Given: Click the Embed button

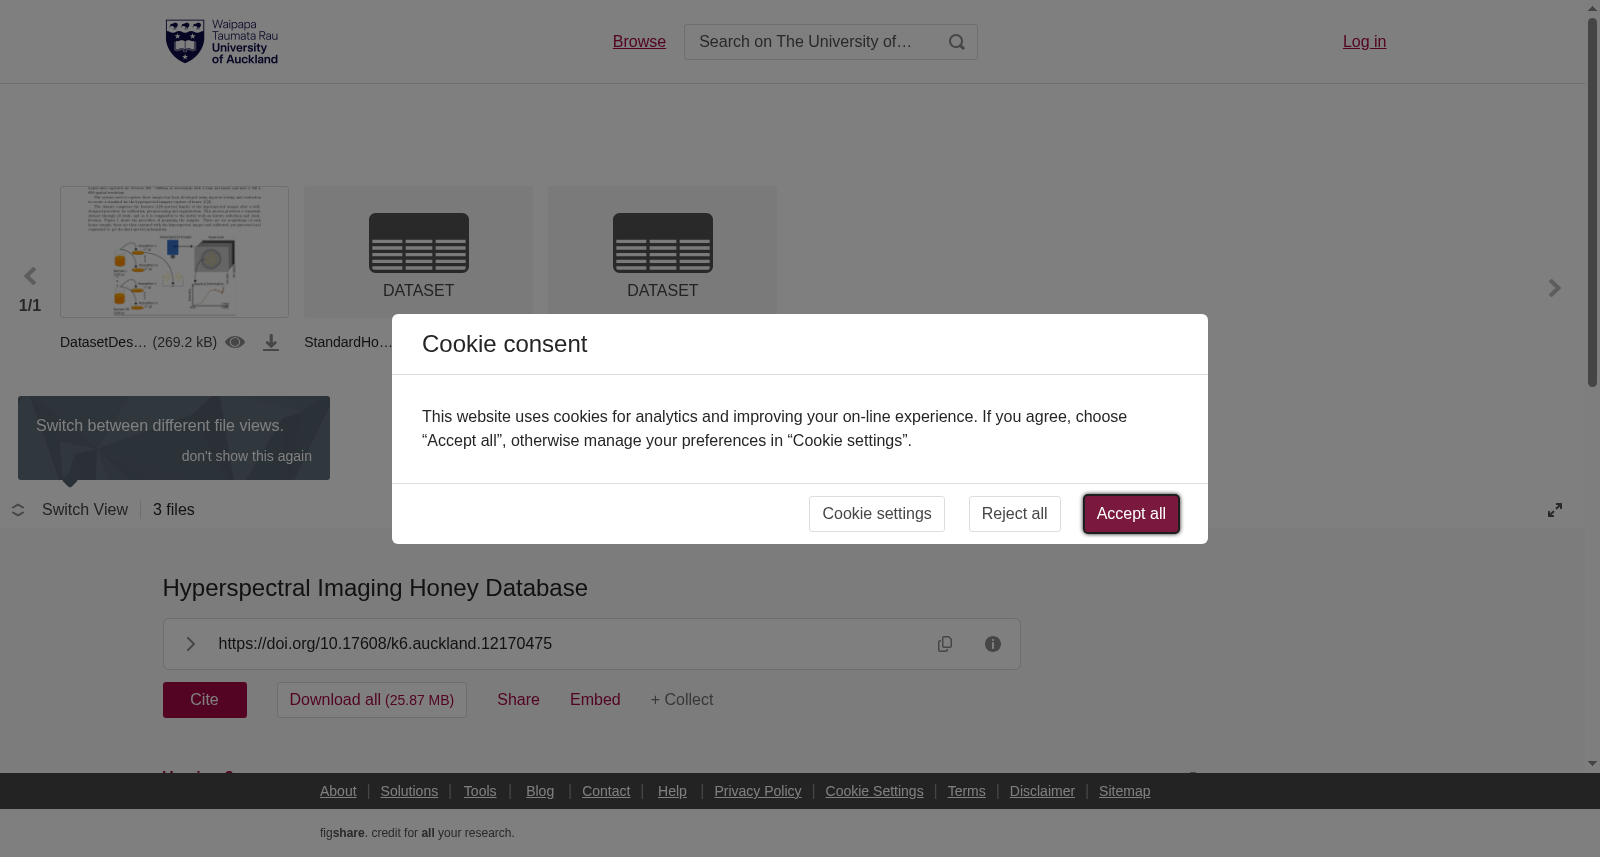Looking at the screenshot, I should click(595, 700).
